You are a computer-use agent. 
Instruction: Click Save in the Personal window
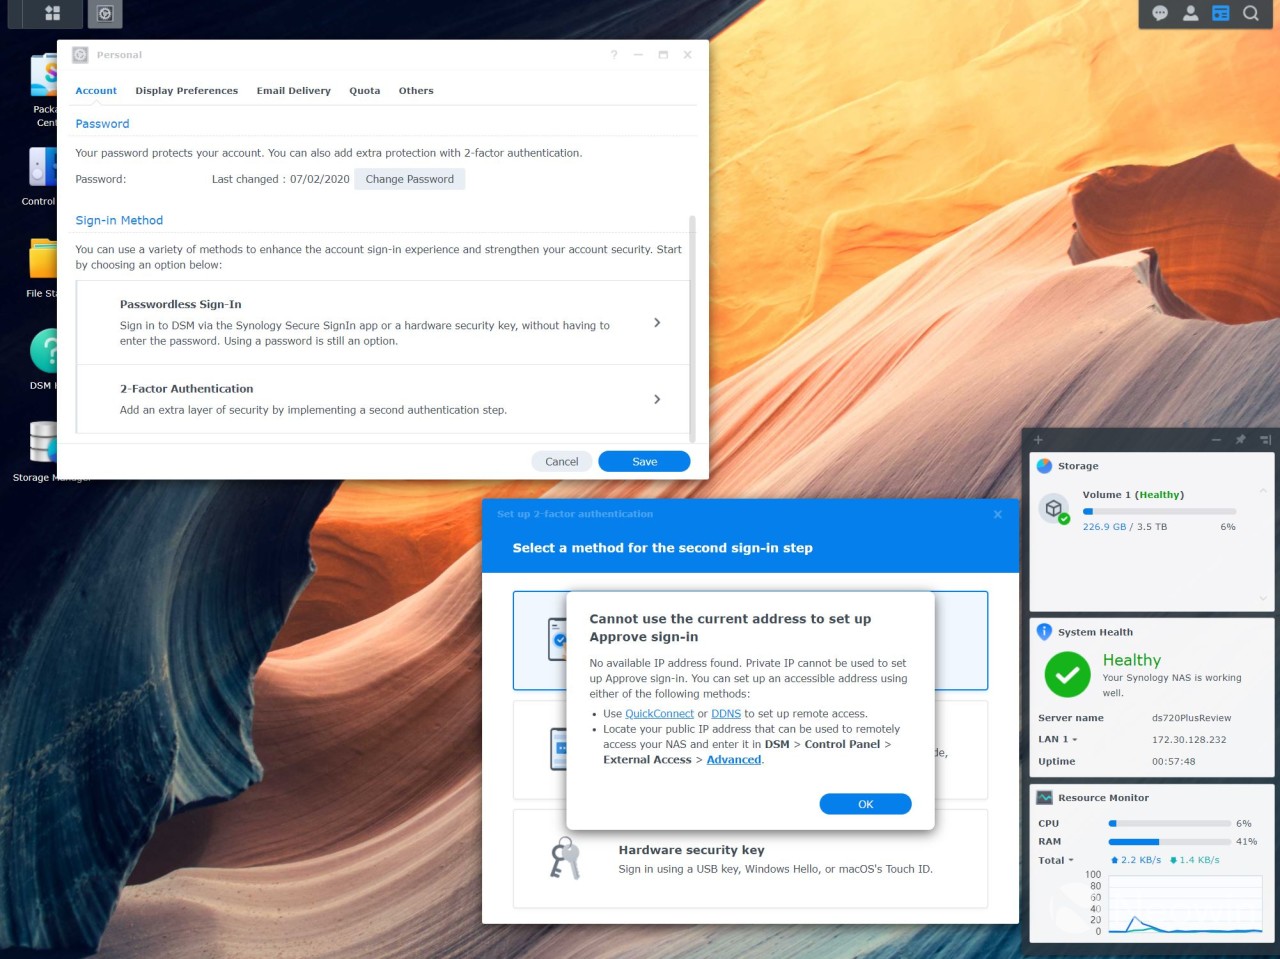coord(645,462)
